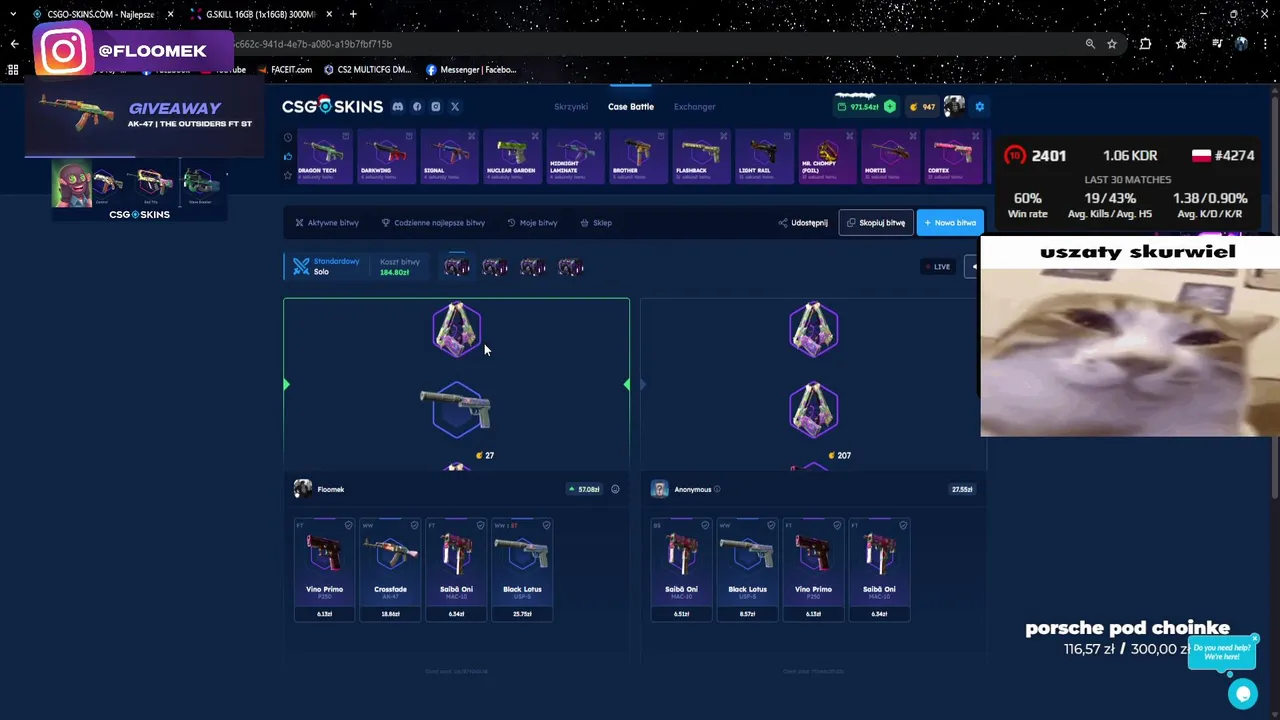The height and width of the screenshot is (720, 1280).
Task: Open the X (Twitter) icon in the header
Action: [455, 107]
